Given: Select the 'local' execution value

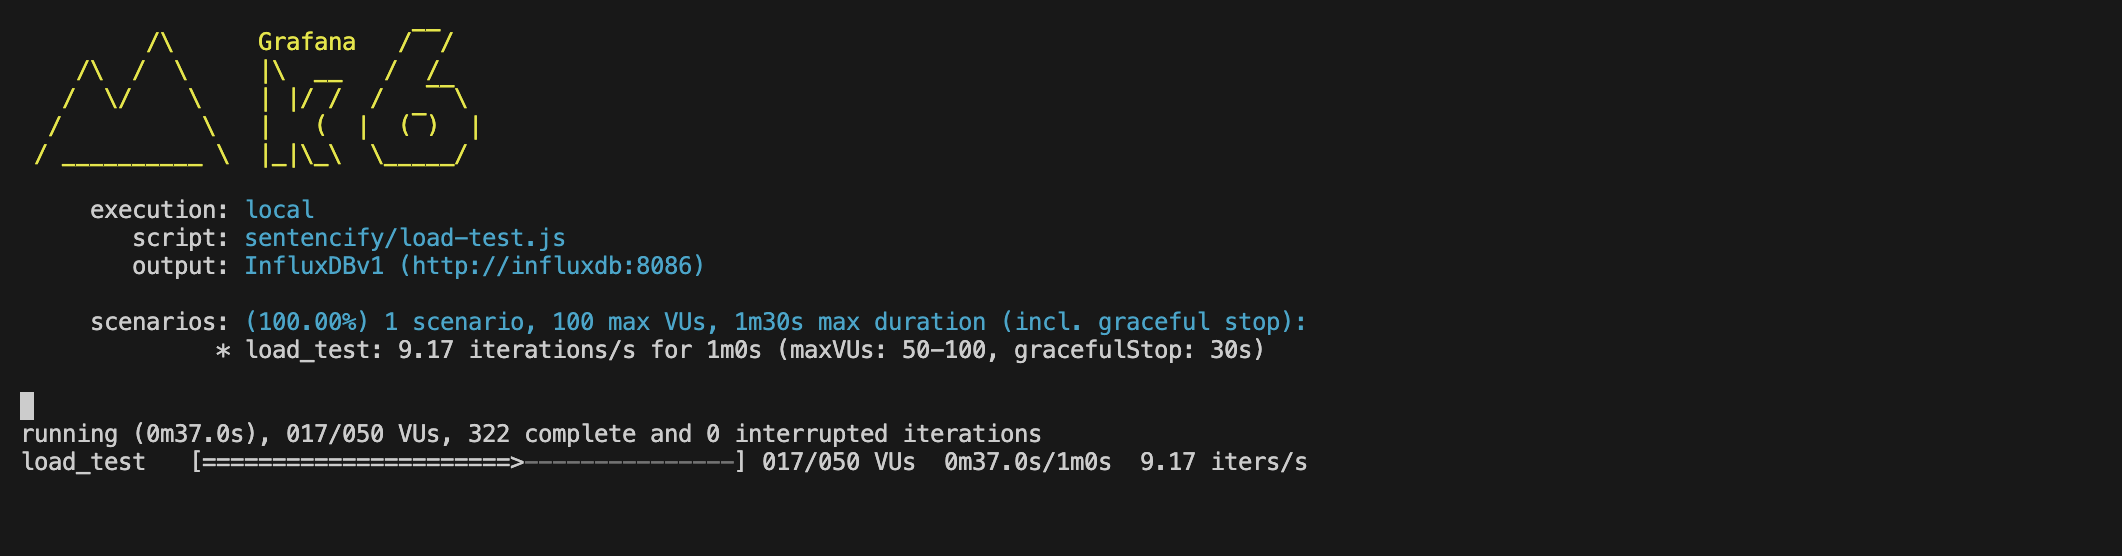Looking at the screenshot, I should click(x=279, y=210).
